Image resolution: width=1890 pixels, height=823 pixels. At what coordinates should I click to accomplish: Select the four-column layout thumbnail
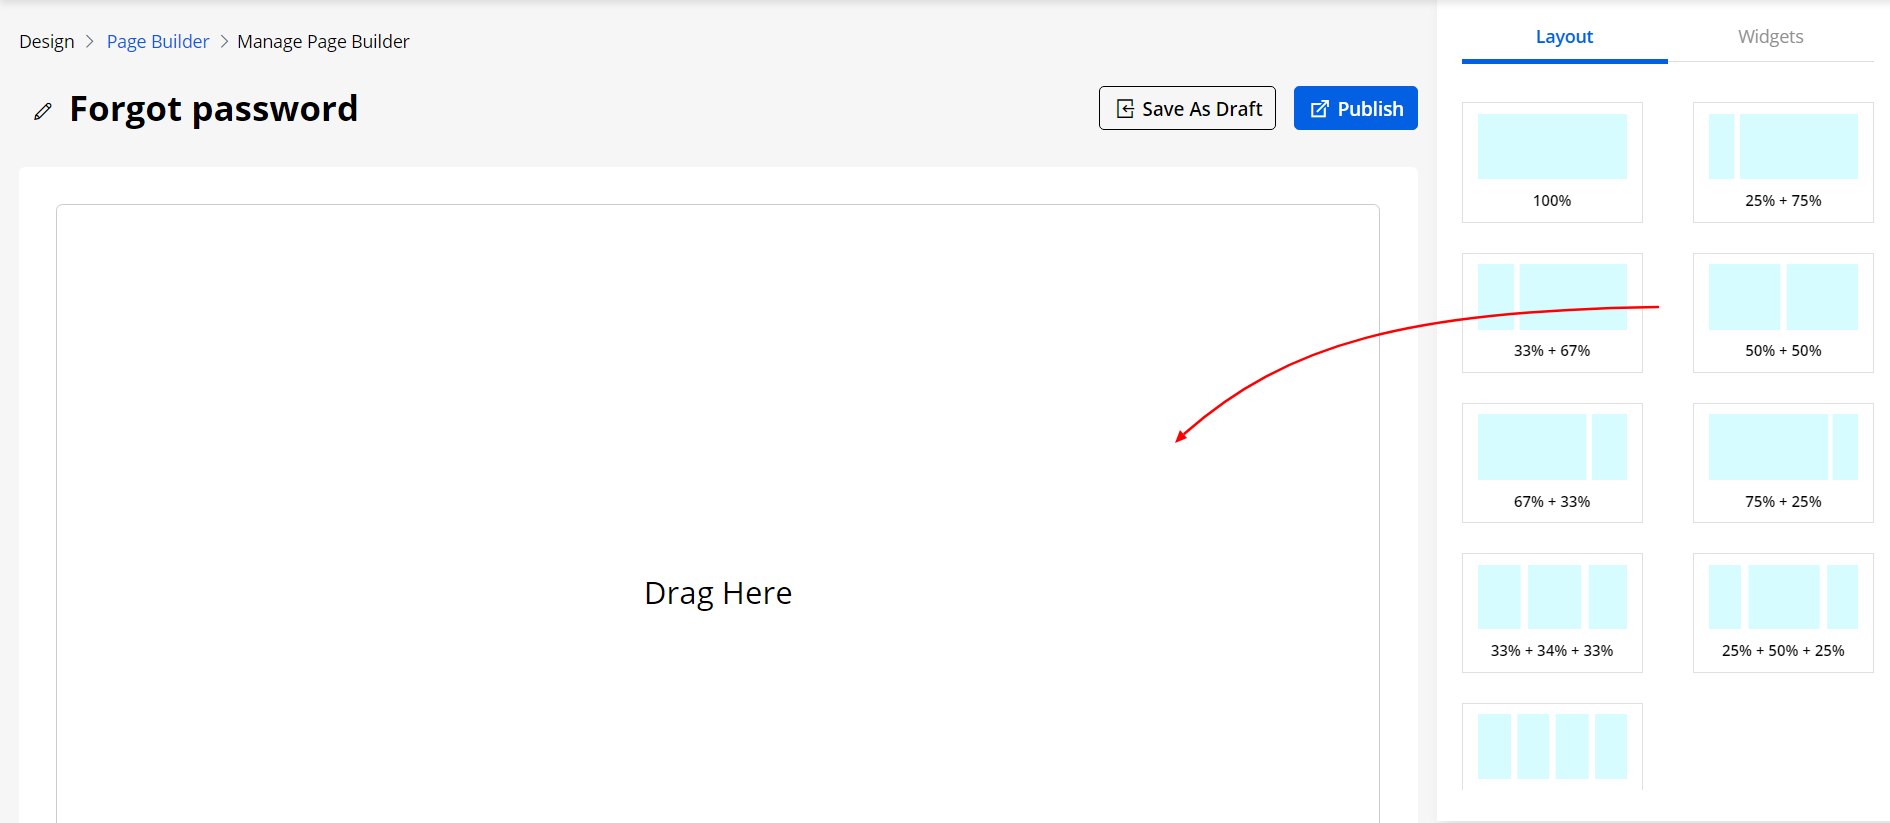pos(1551,747)
